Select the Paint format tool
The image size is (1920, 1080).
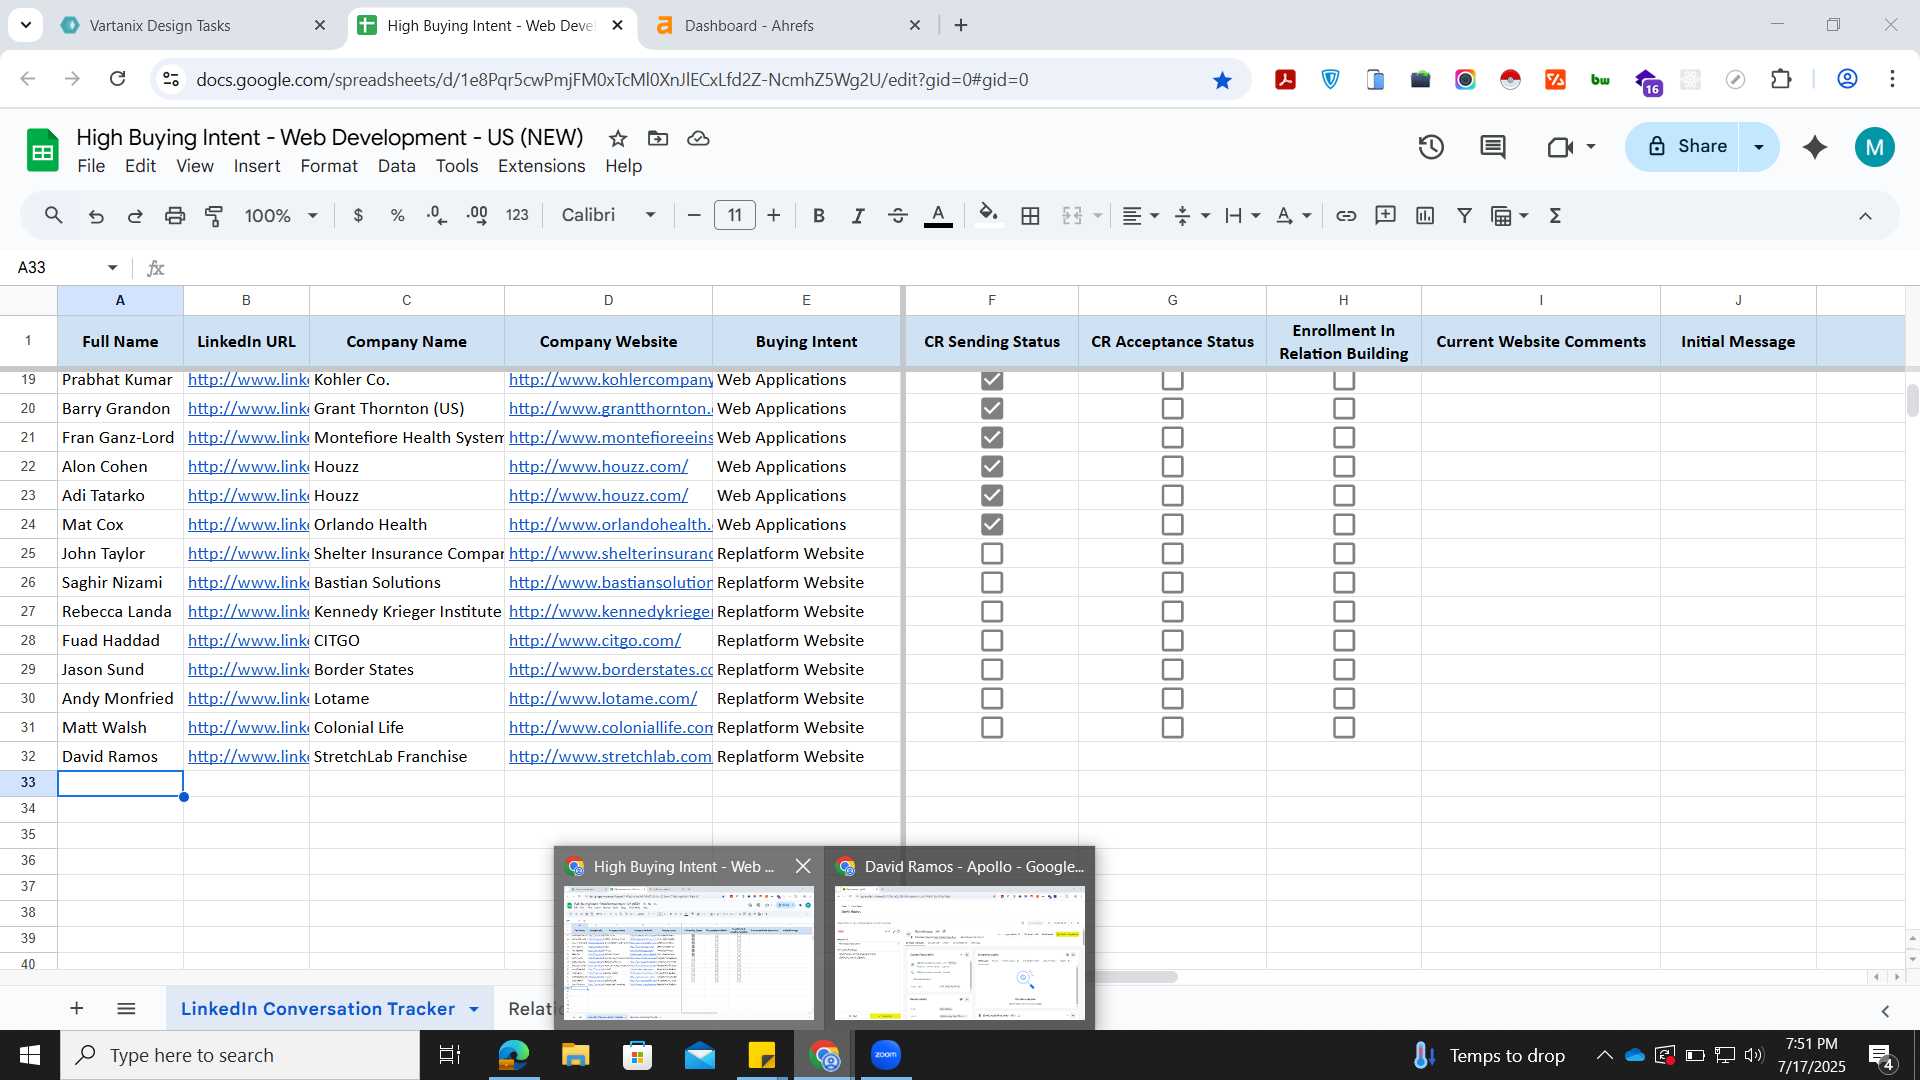(214, 215)
